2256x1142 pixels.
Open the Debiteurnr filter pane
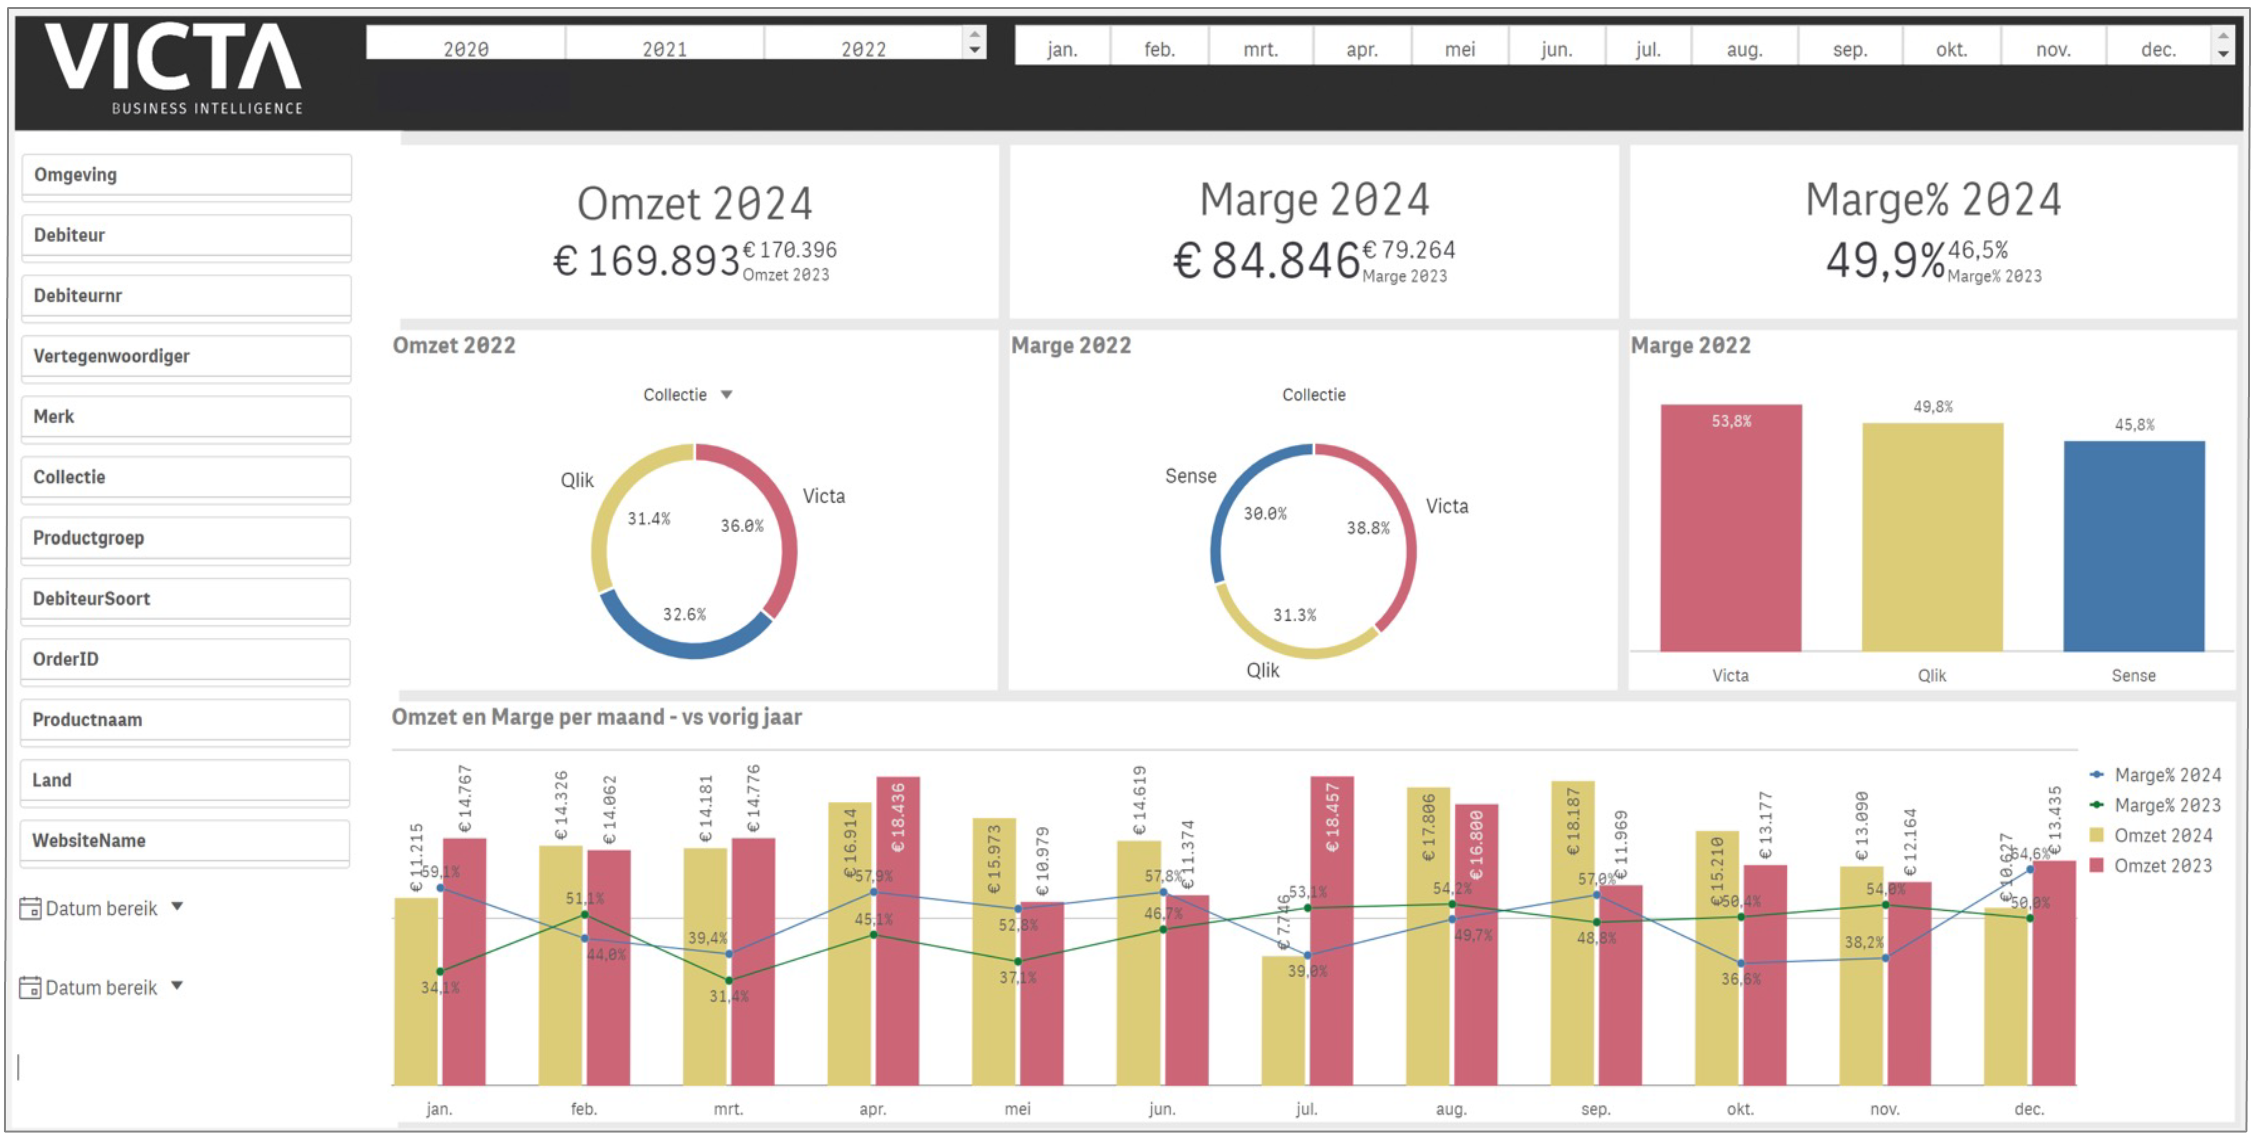click(186, 297)
